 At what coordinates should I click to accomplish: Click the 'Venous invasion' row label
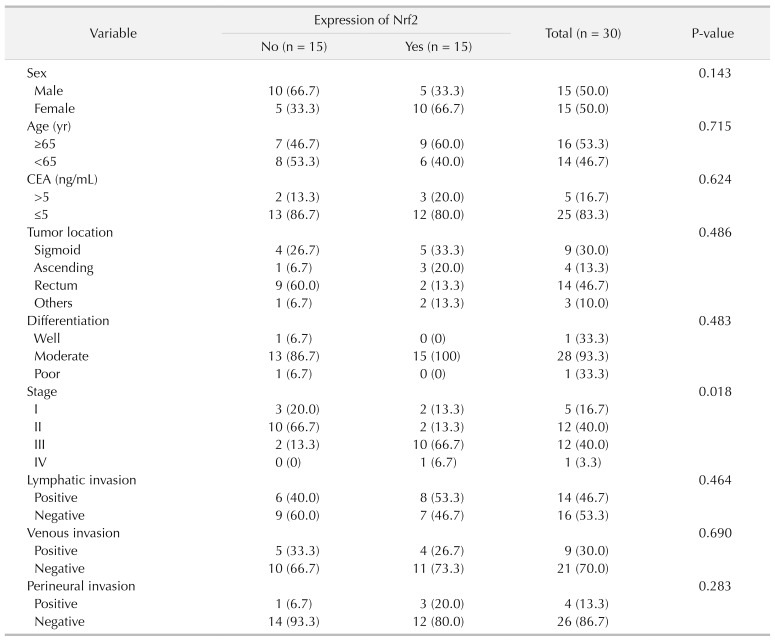[72, 531]
